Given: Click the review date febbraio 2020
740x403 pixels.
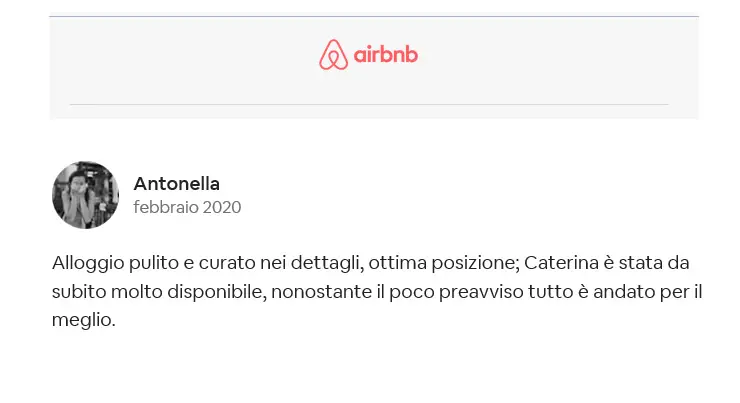Looking at the screenshot, I should coord(187,207).
